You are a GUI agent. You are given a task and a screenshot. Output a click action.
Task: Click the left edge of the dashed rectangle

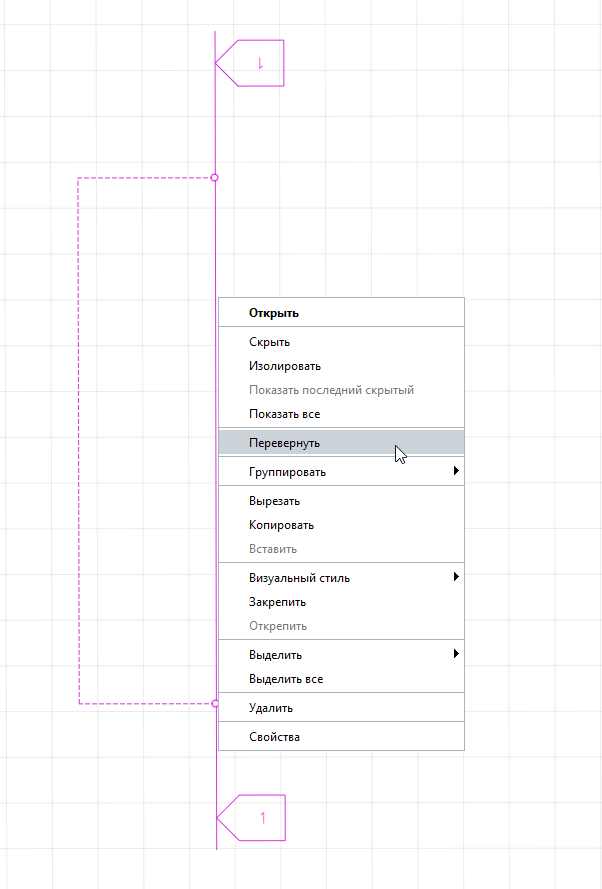tap(79, 440)
